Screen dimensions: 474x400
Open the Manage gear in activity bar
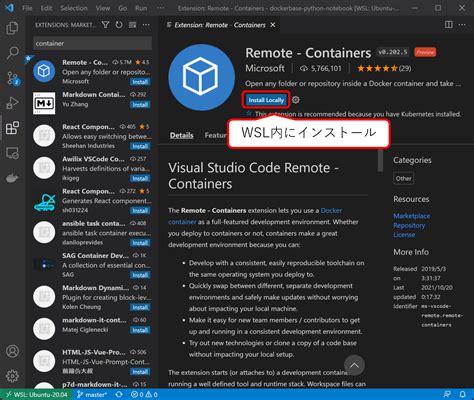[12, 376]
